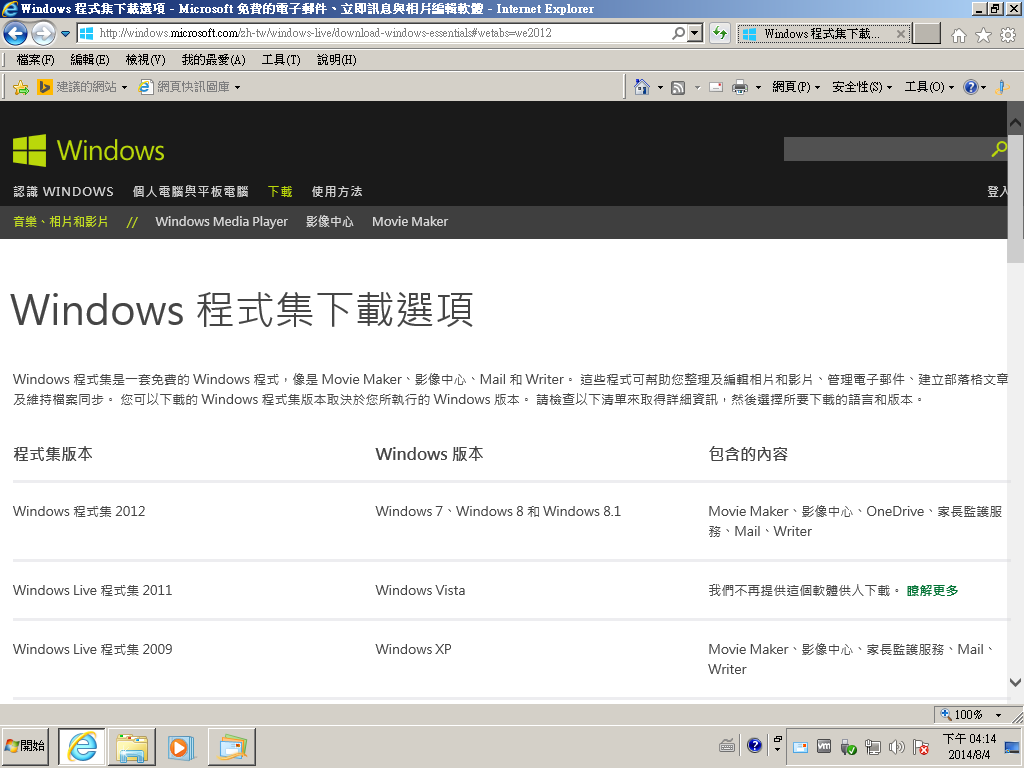1024x768 pixels.
Task: Click the command bar Home icon
Action: [642, 87]
